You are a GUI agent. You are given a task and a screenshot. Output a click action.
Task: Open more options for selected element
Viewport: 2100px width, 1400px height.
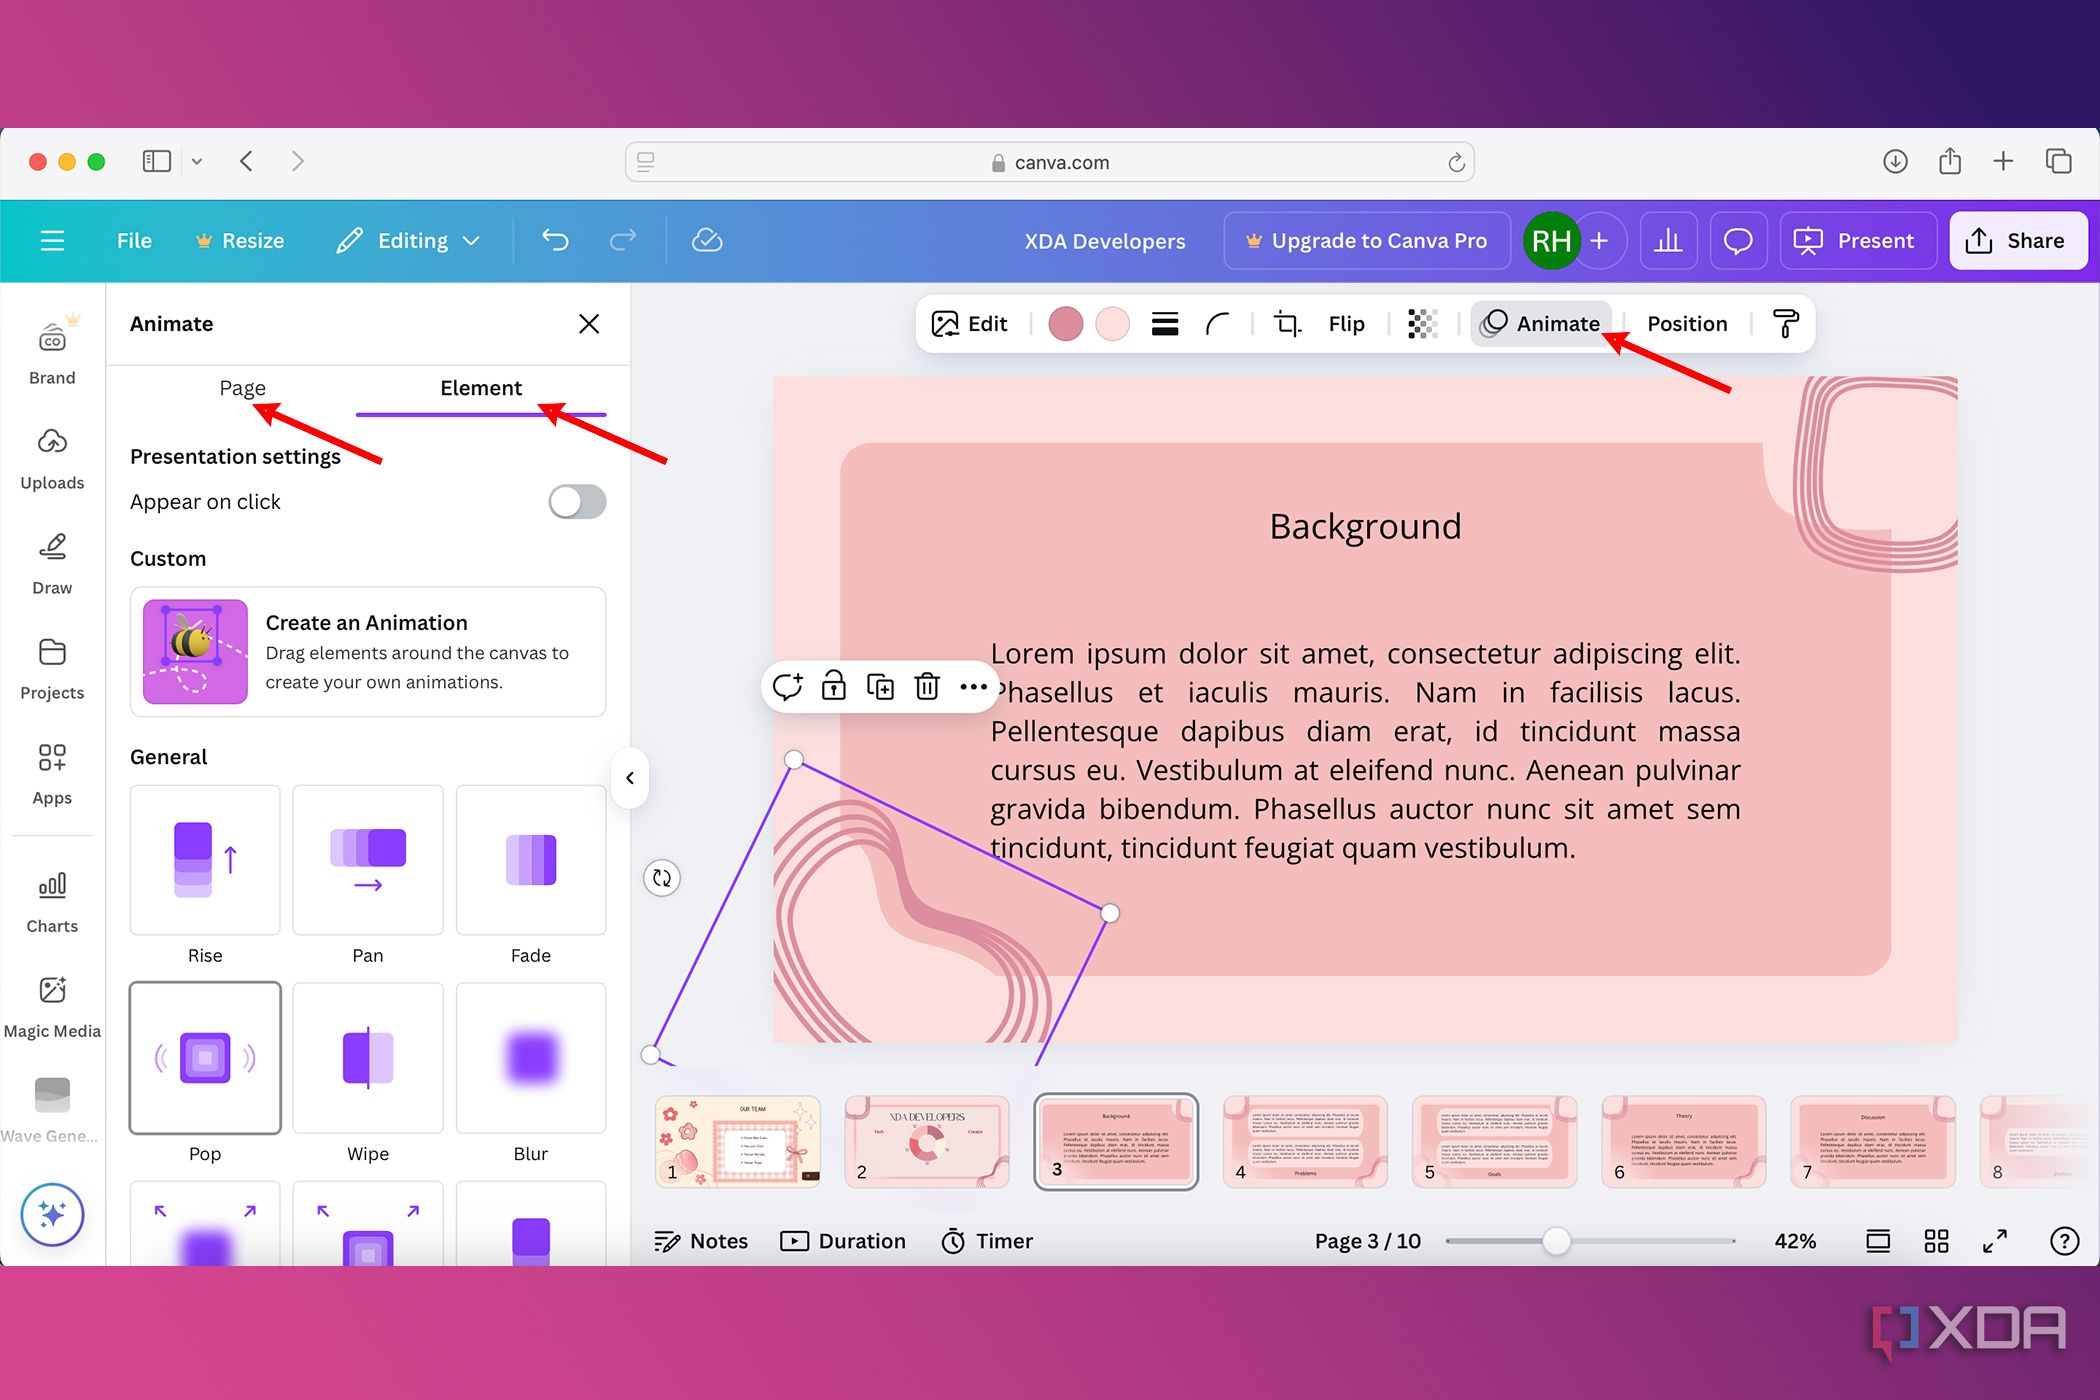coord(972,686)
